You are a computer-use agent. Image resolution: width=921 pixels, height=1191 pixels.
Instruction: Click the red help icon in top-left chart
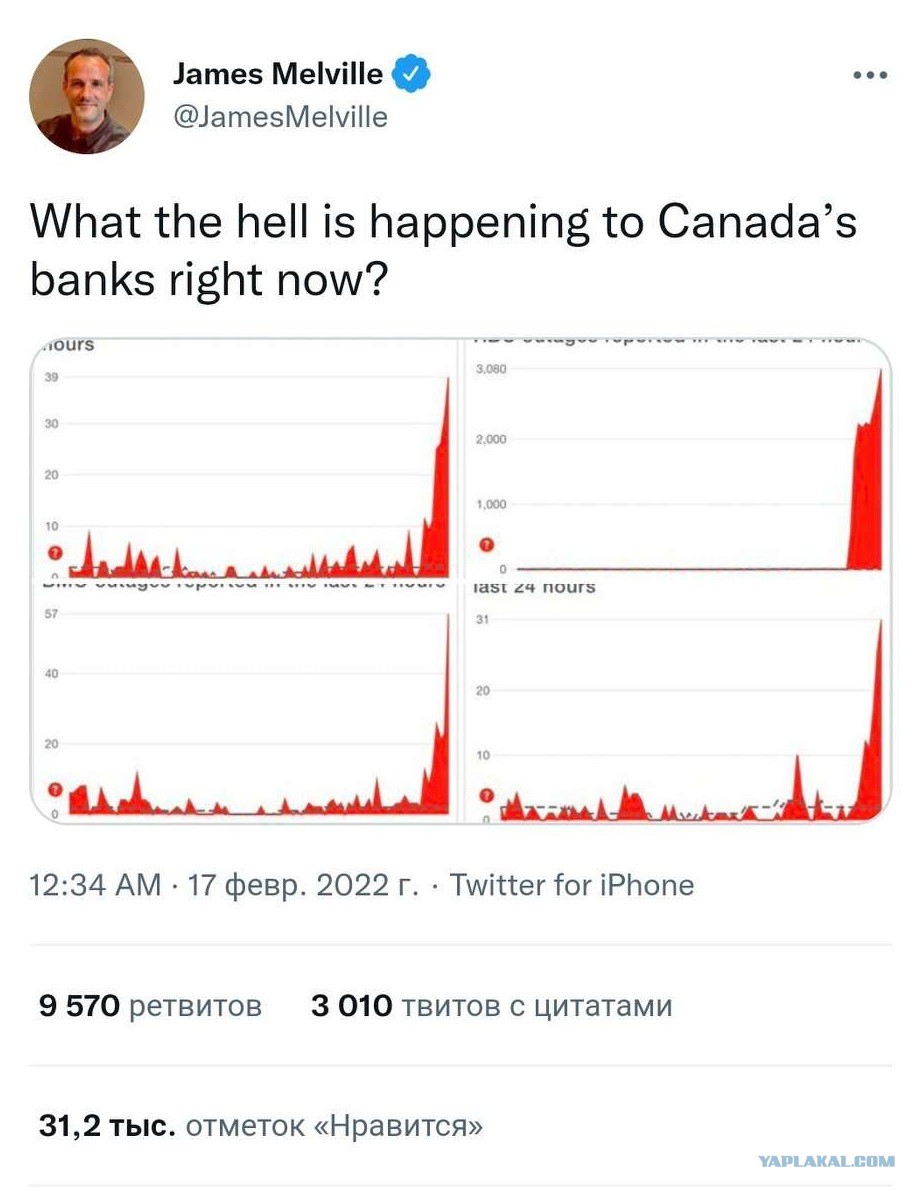point(55,553)
